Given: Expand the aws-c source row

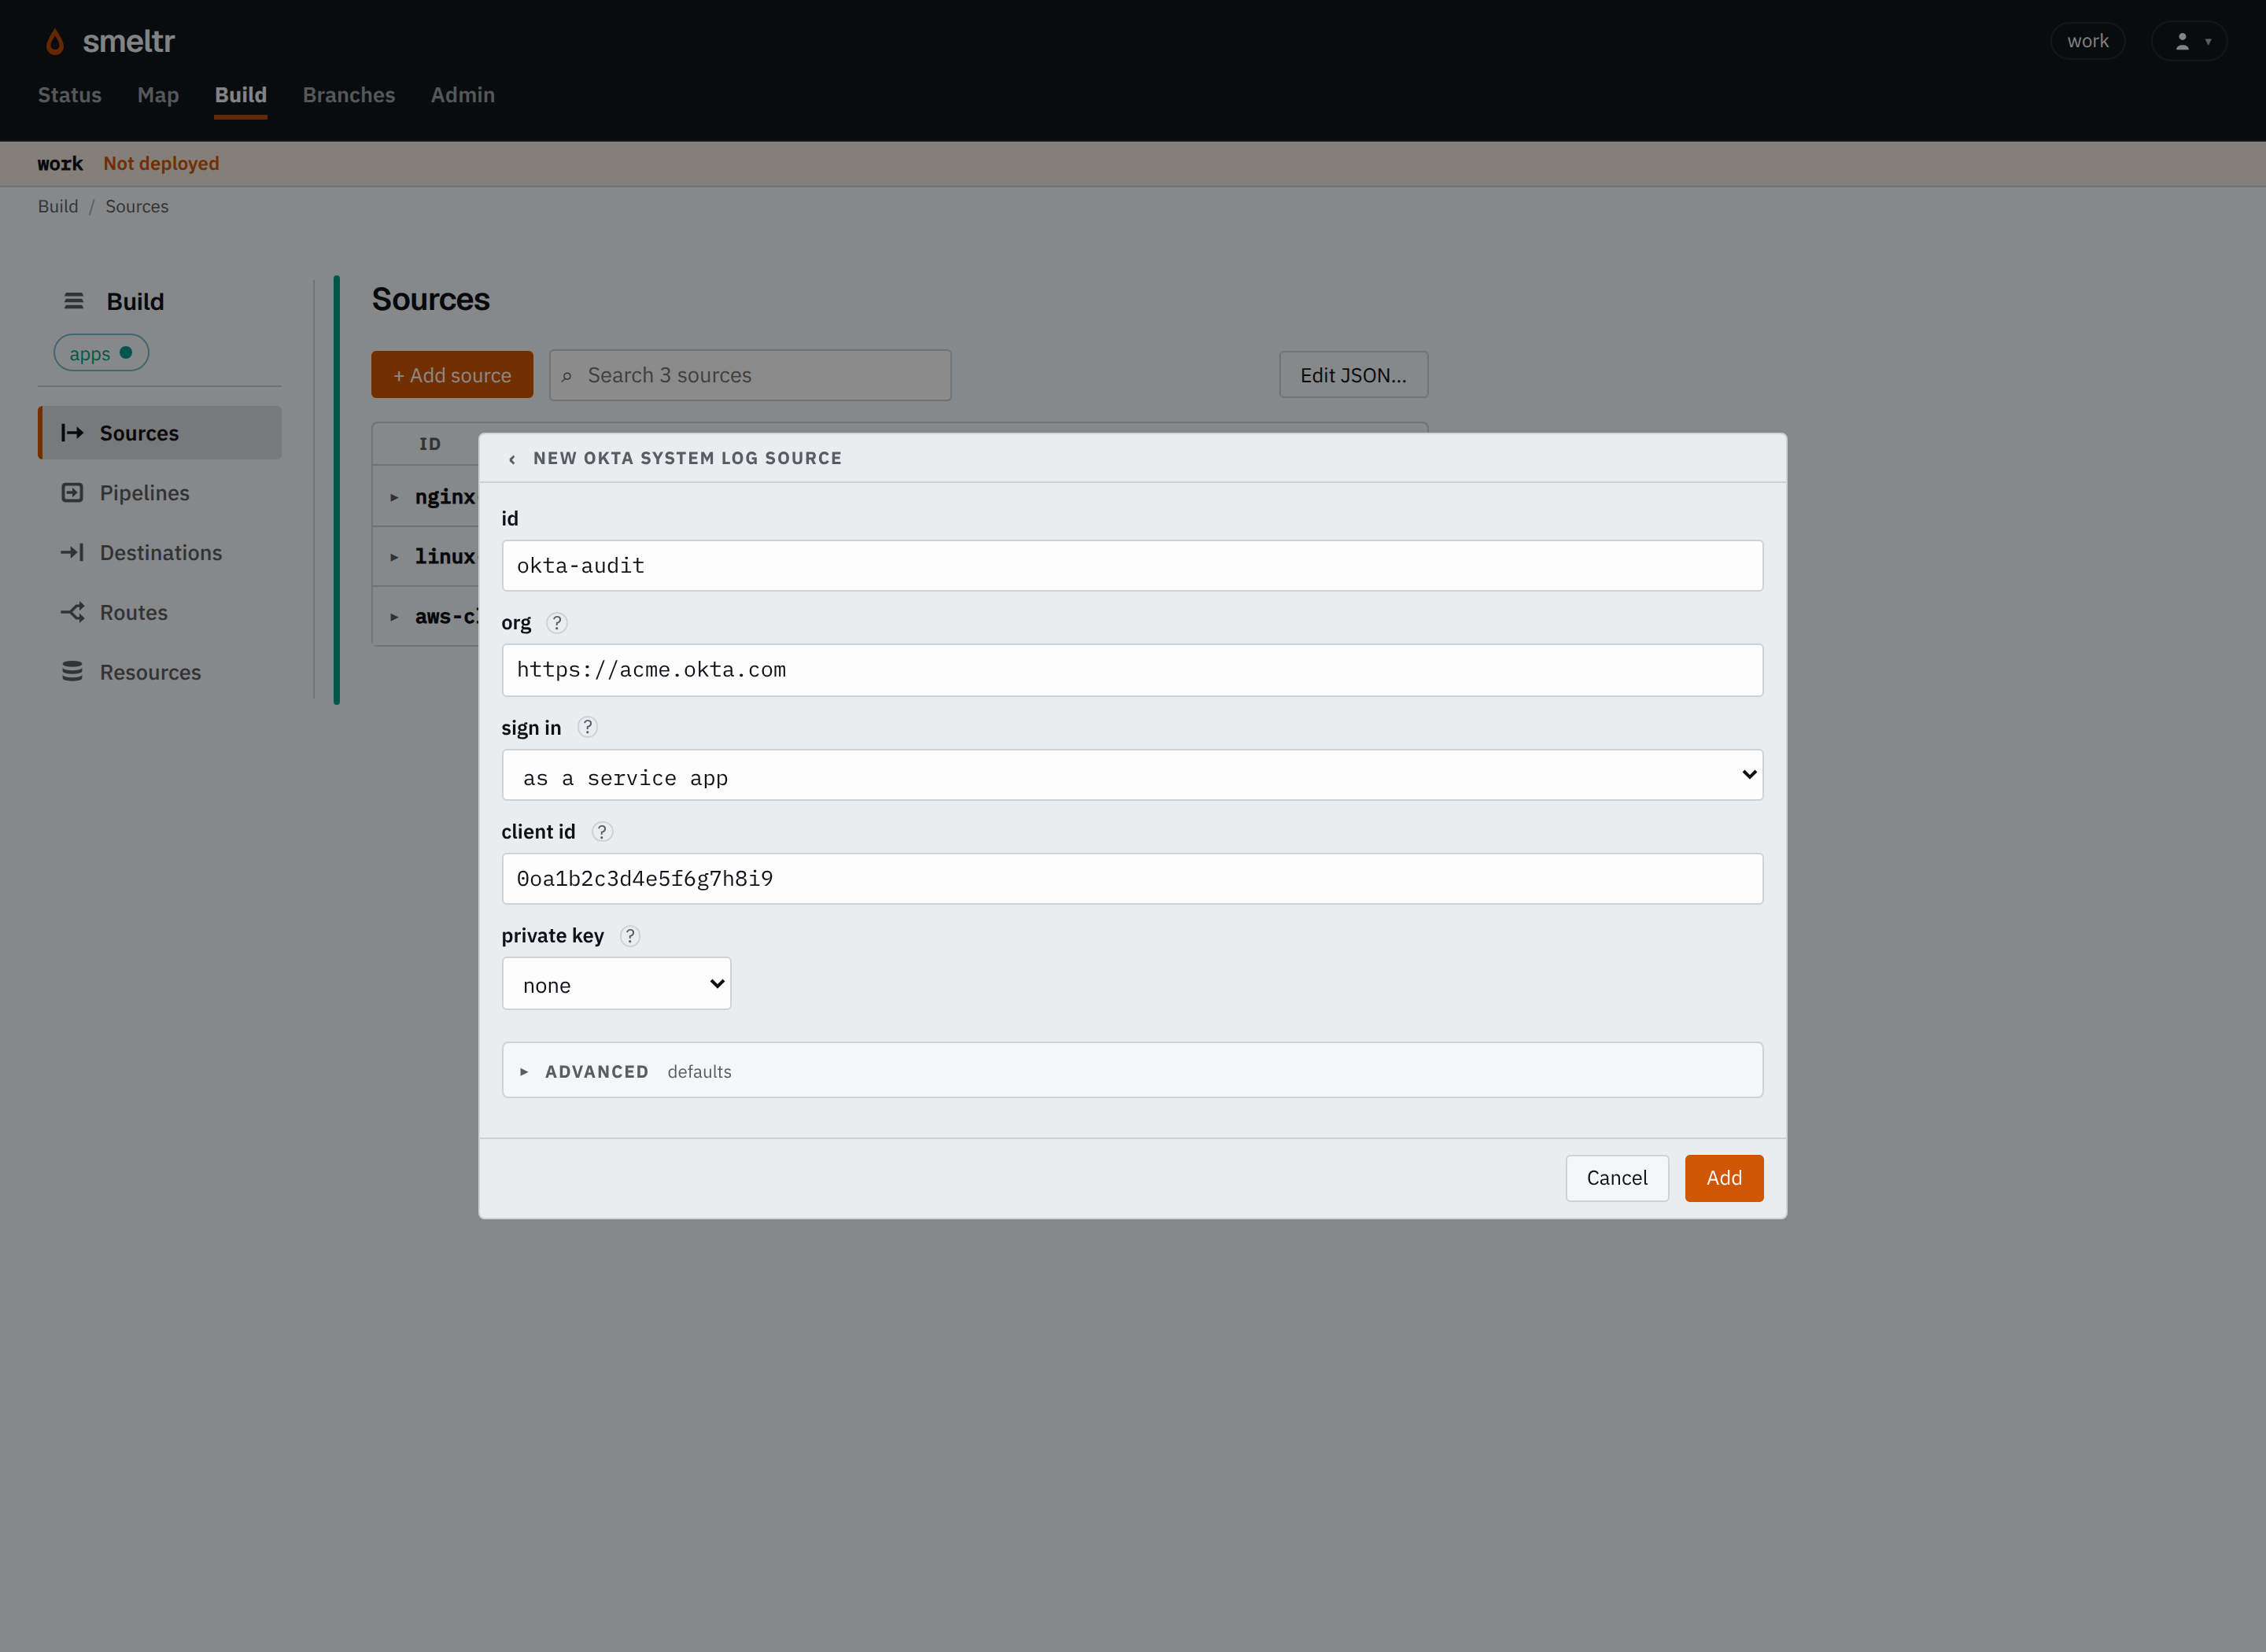Looking at the screenshot, I should tap(394, 617).
